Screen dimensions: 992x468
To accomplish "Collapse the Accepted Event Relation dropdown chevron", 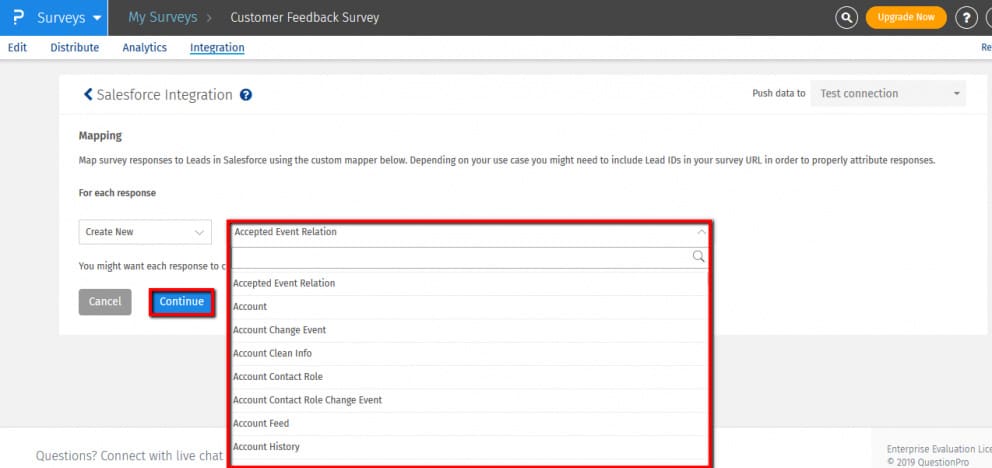I will [700, 232].
